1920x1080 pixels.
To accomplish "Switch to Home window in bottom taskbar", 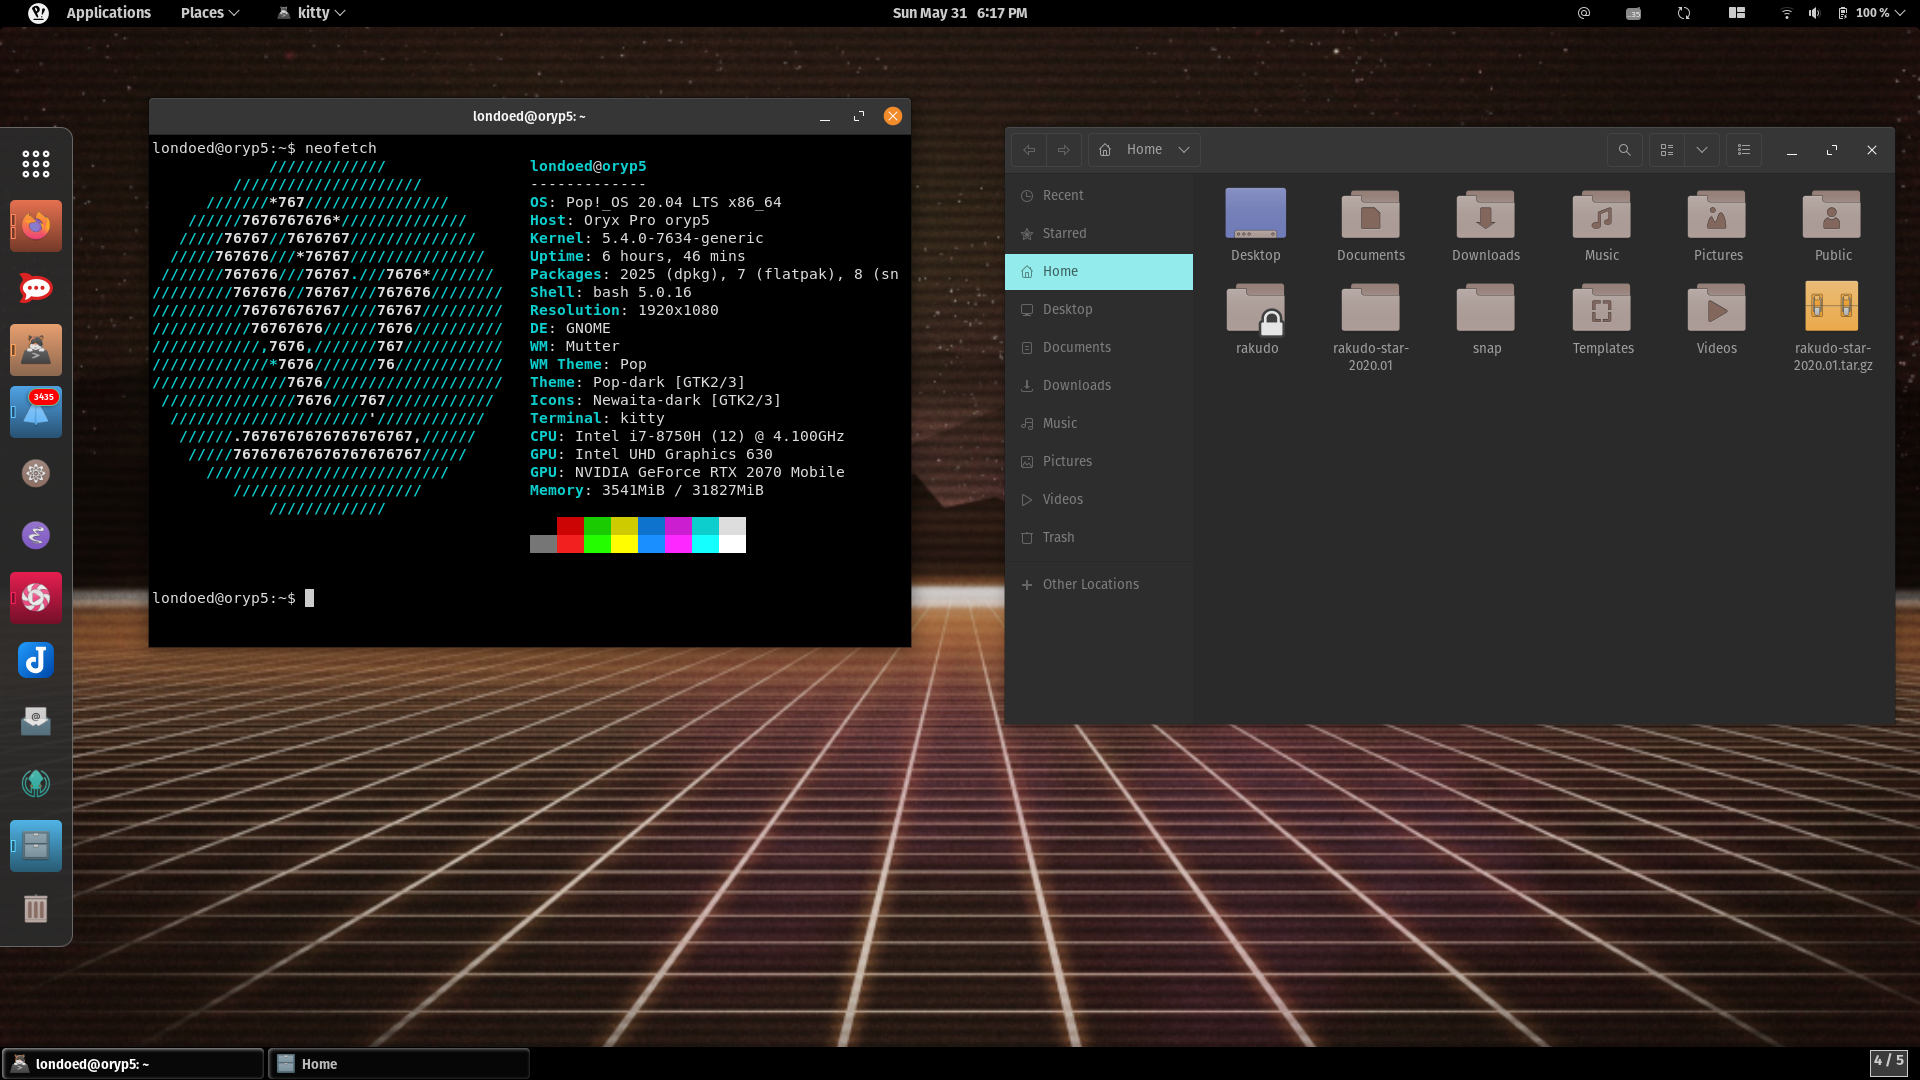I will tap(399, 1064).
